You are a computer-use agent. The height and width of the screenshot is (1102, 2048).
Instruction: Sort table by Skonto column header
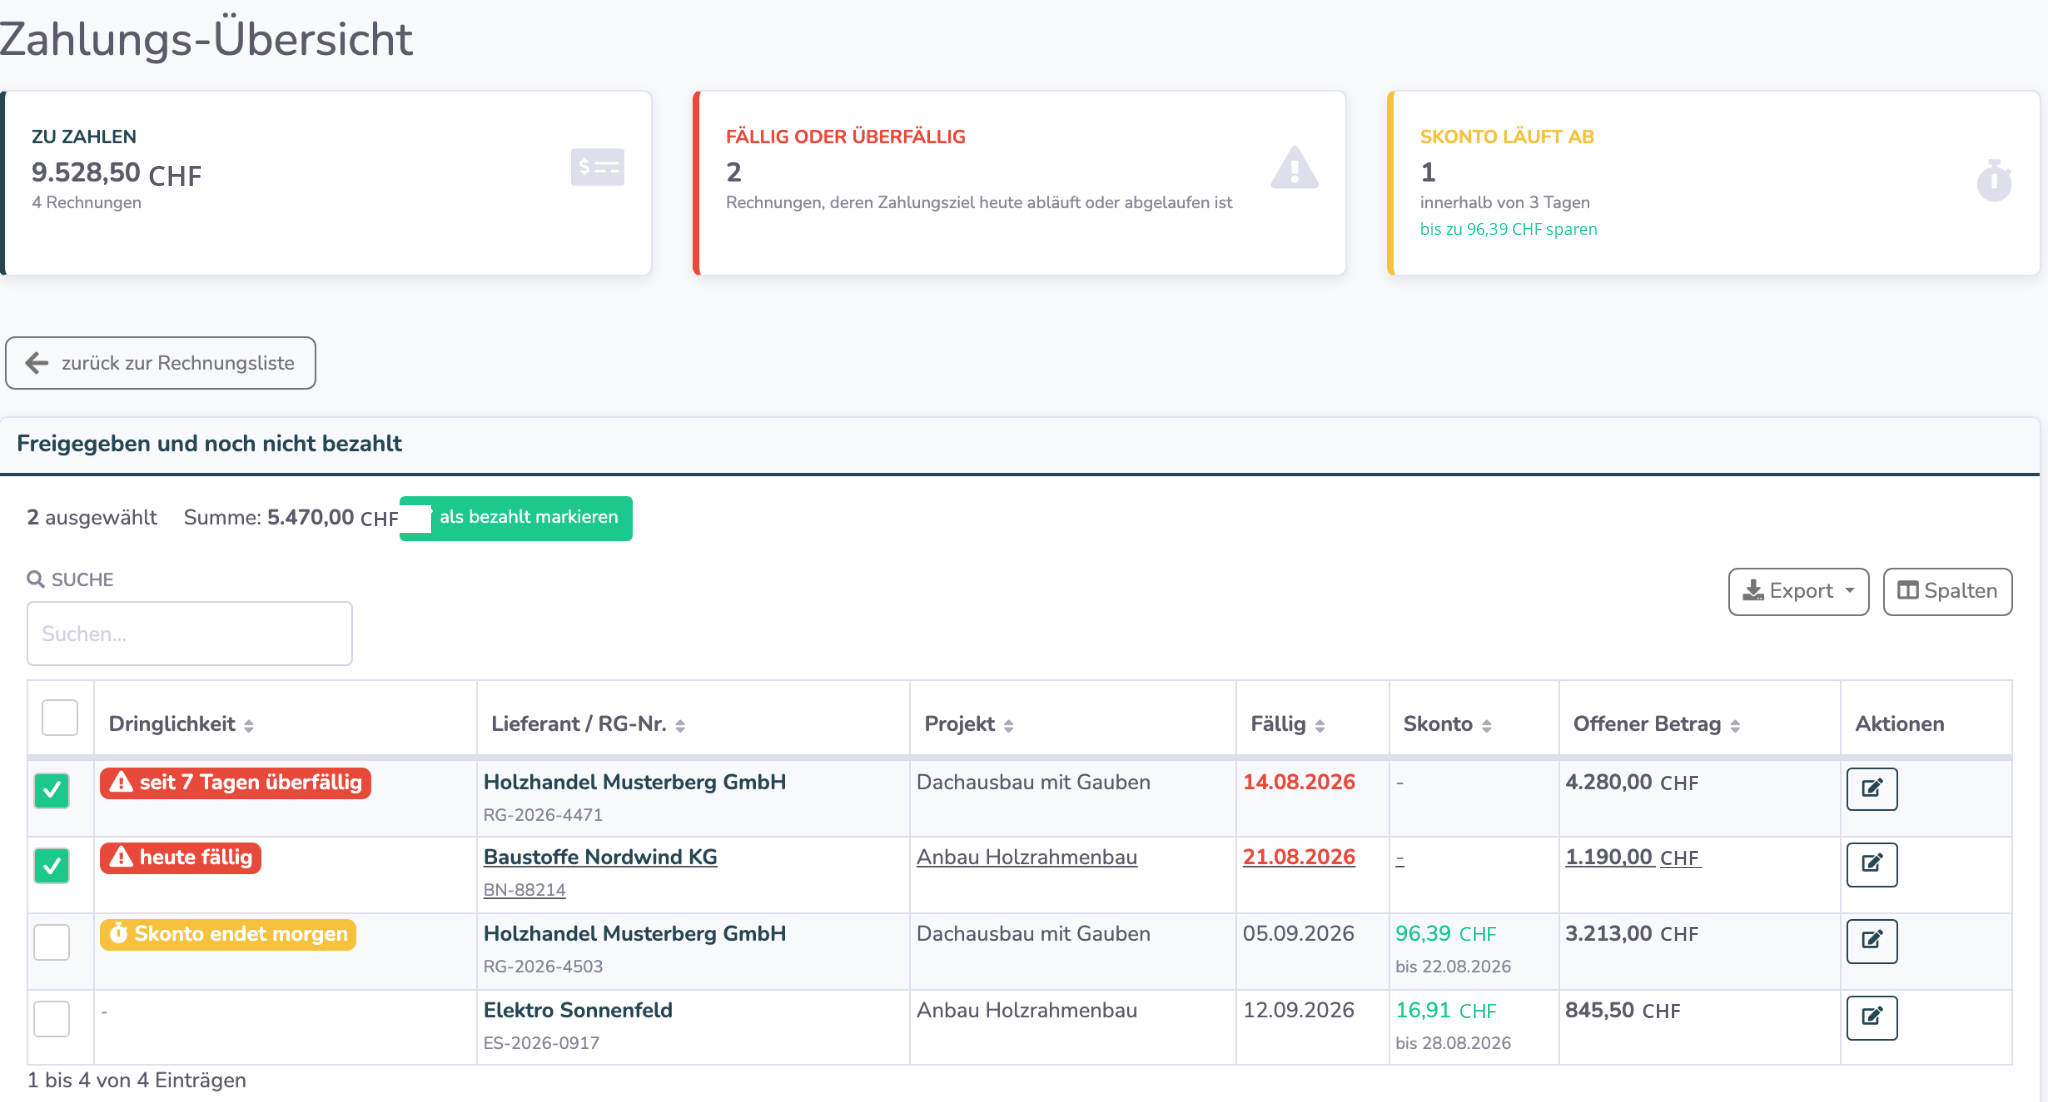[x=1447, y=724]
